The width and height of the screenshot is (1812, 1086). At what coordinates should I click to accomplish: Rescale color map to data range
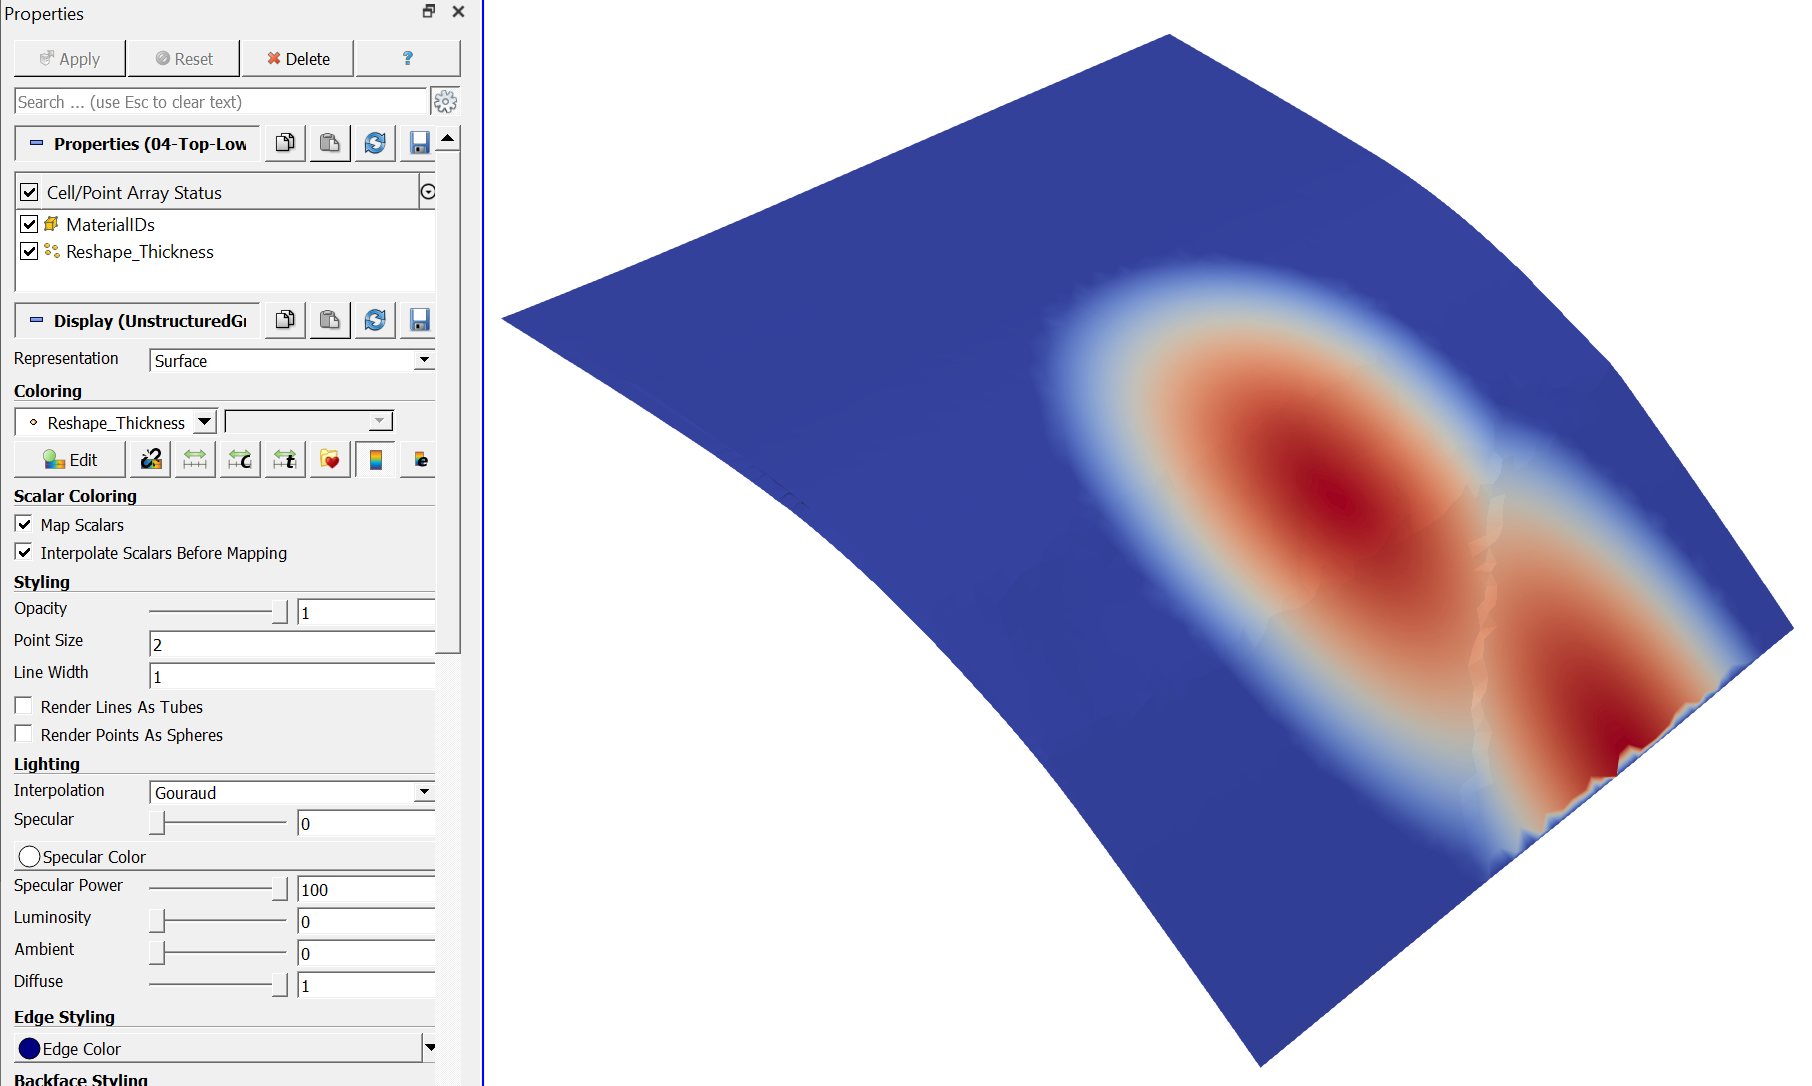pyautogui.click(x=194, y=459)
